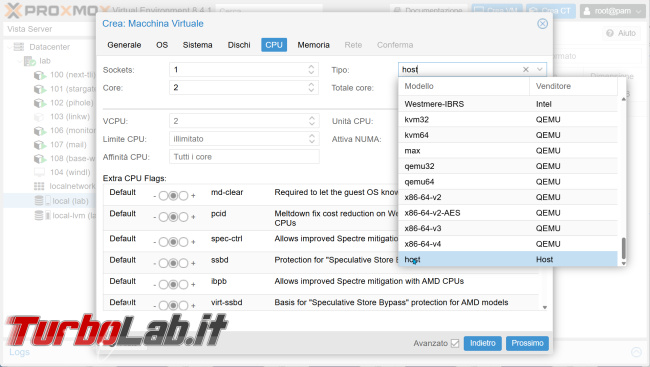Select VM 107 (mail) icon
650x367 pixels.
coord(40,145)
